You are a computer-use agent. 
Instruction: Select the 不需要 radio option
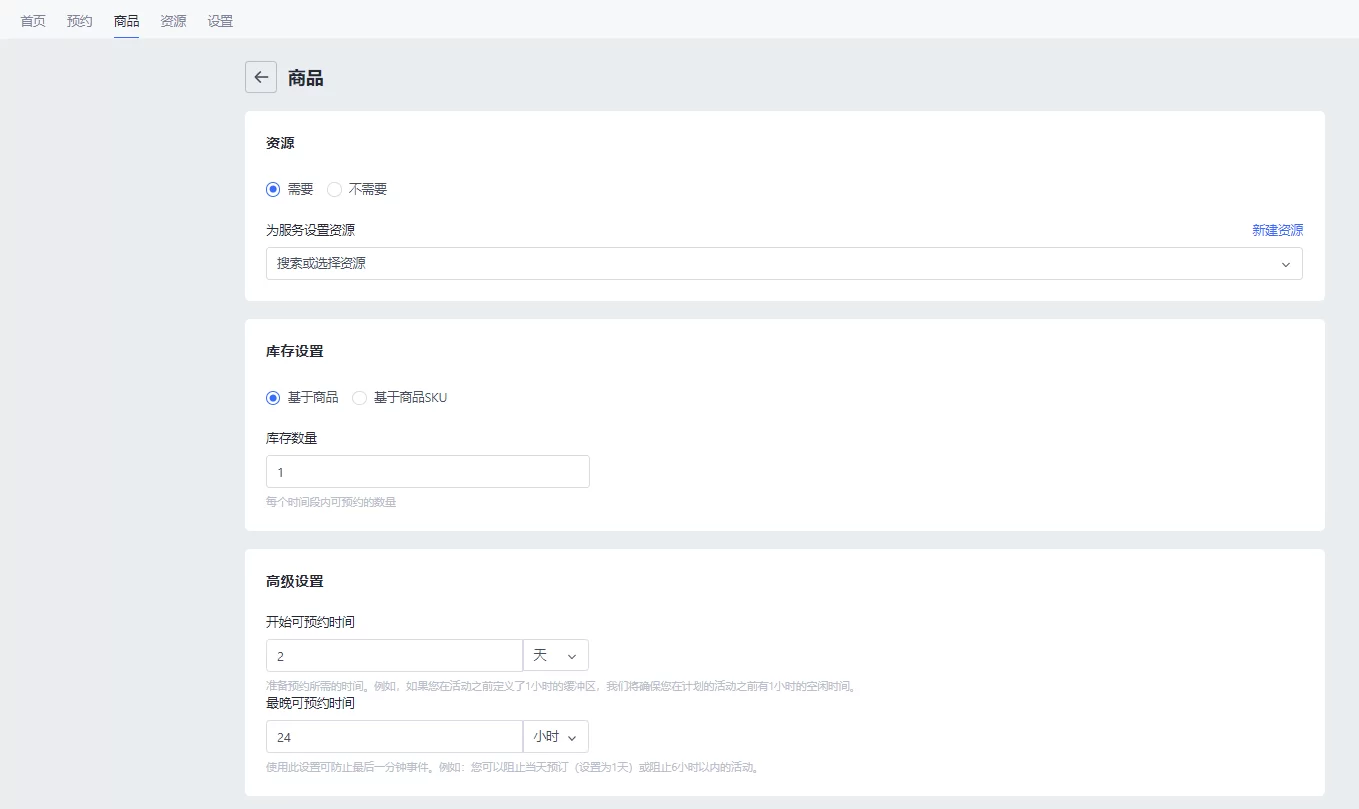click(335, 189)
